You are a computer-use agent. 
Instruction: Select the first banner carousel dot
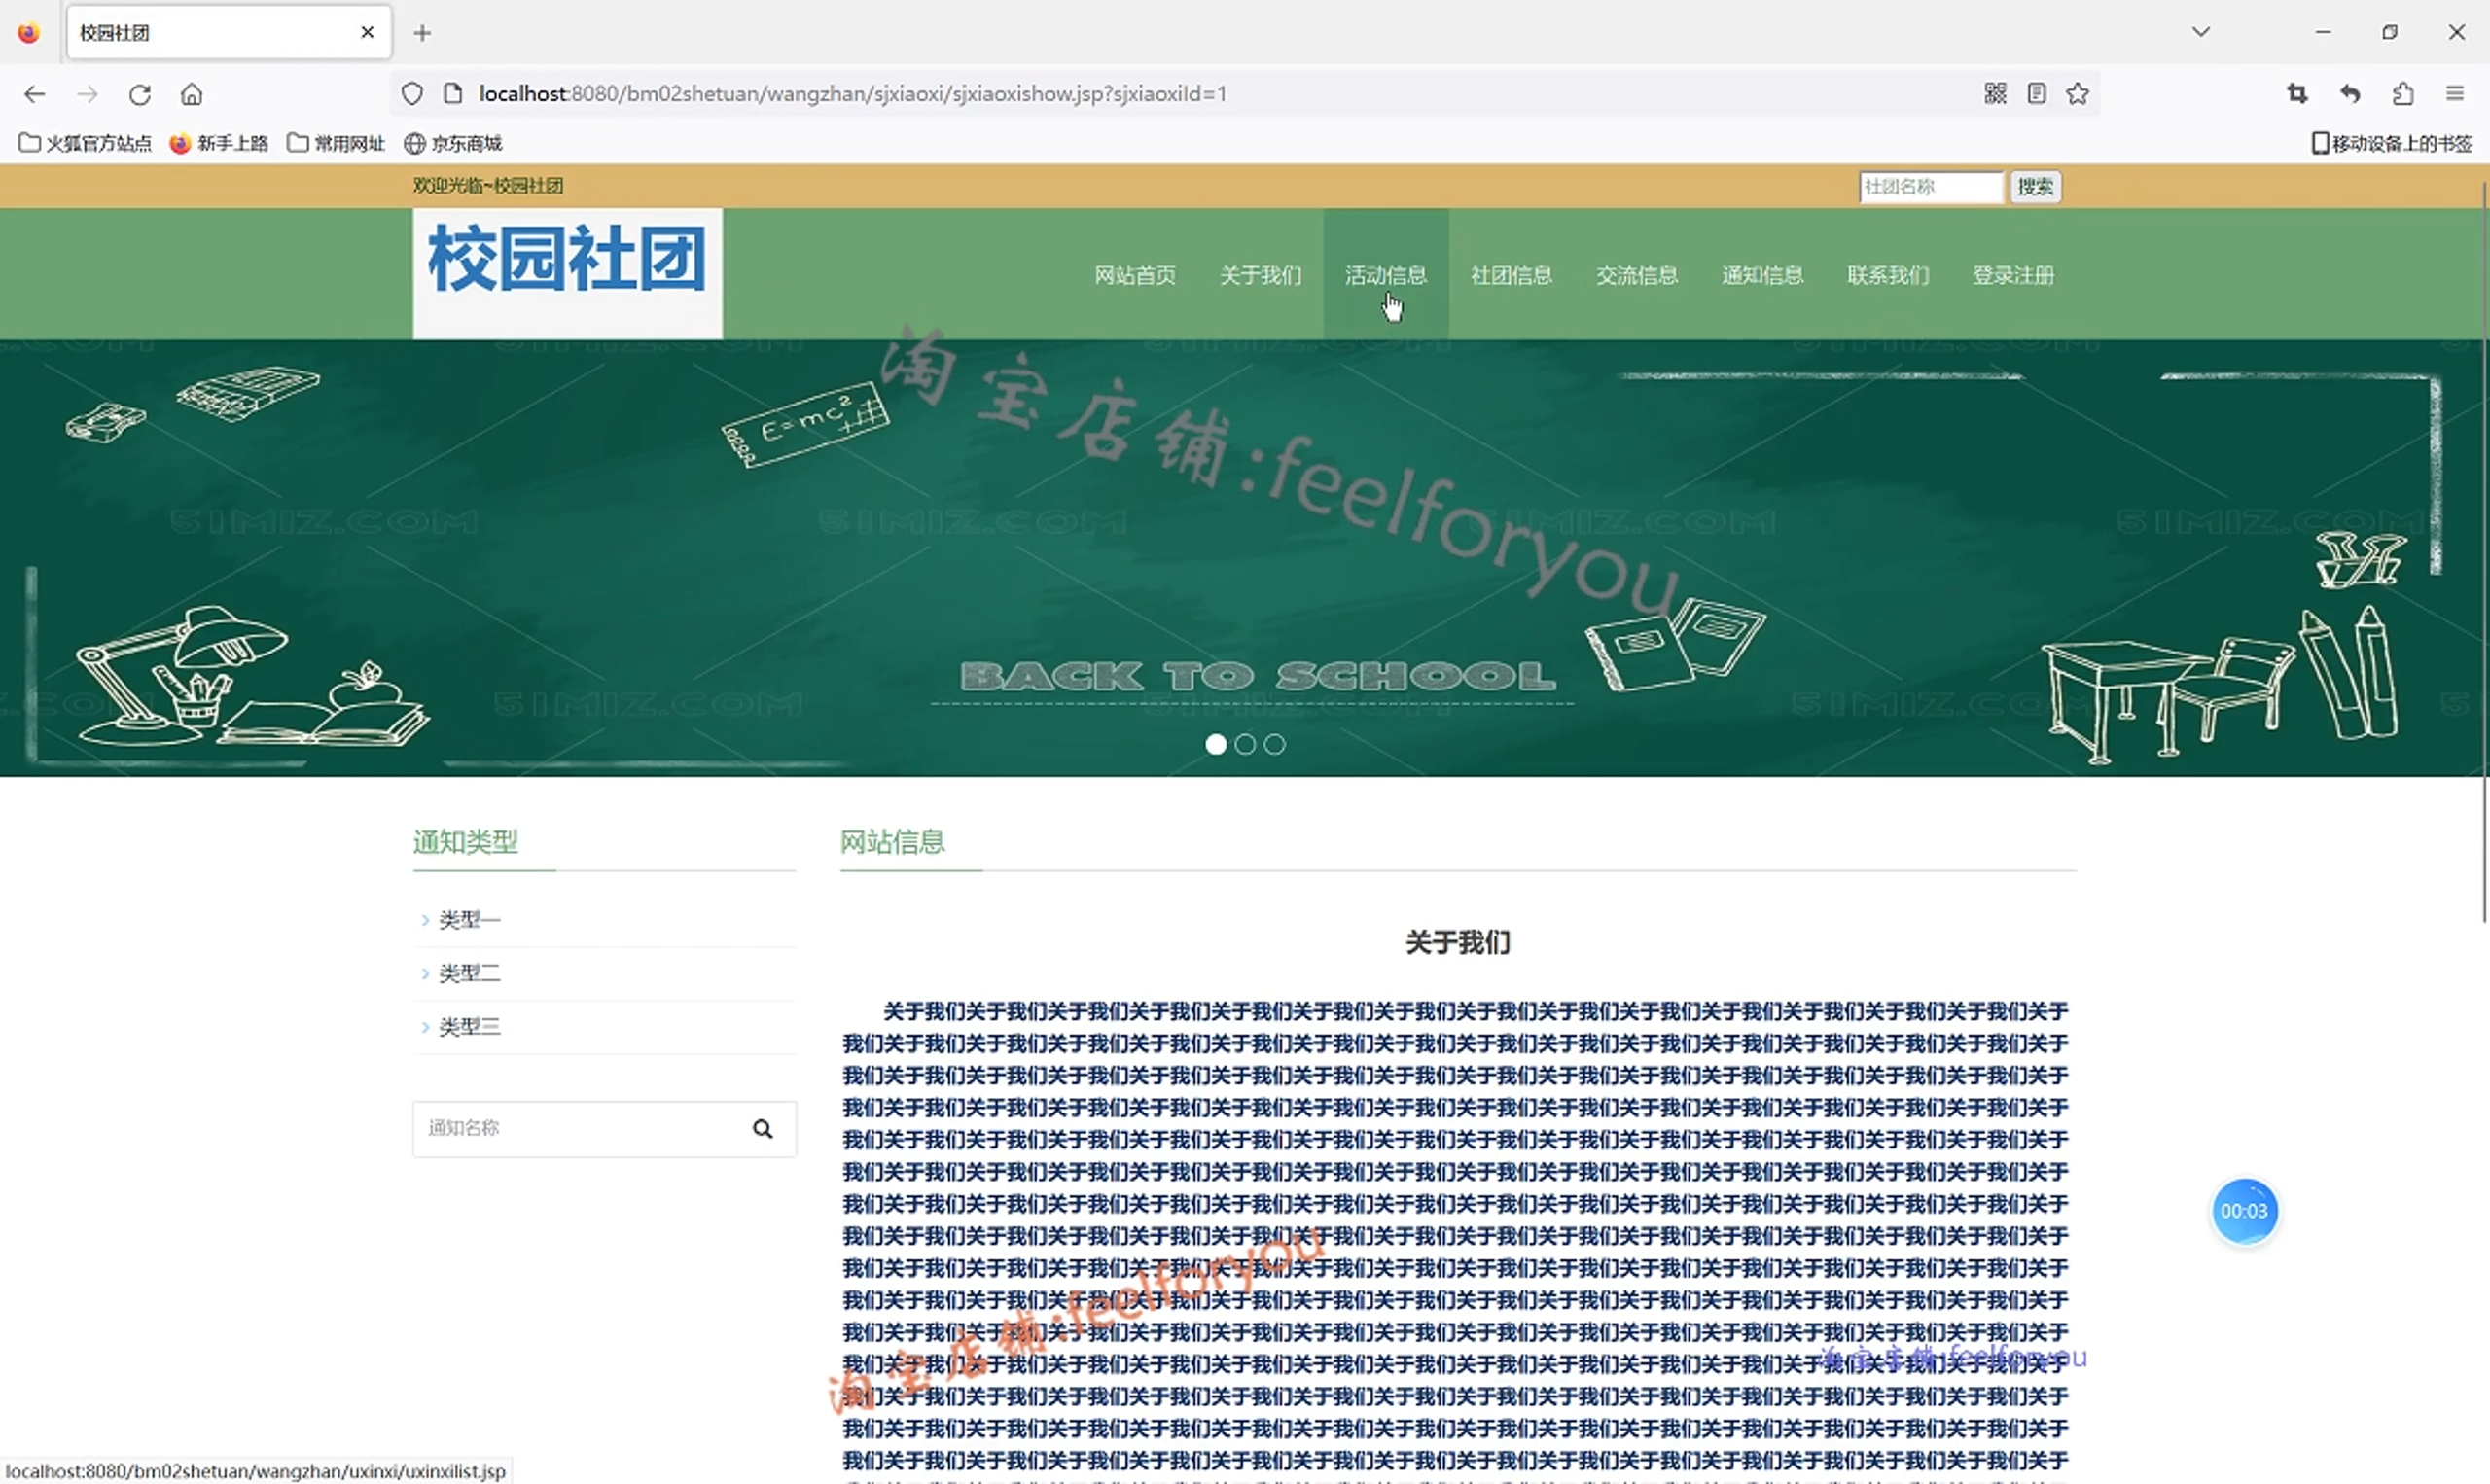(x=1215, y=744)
